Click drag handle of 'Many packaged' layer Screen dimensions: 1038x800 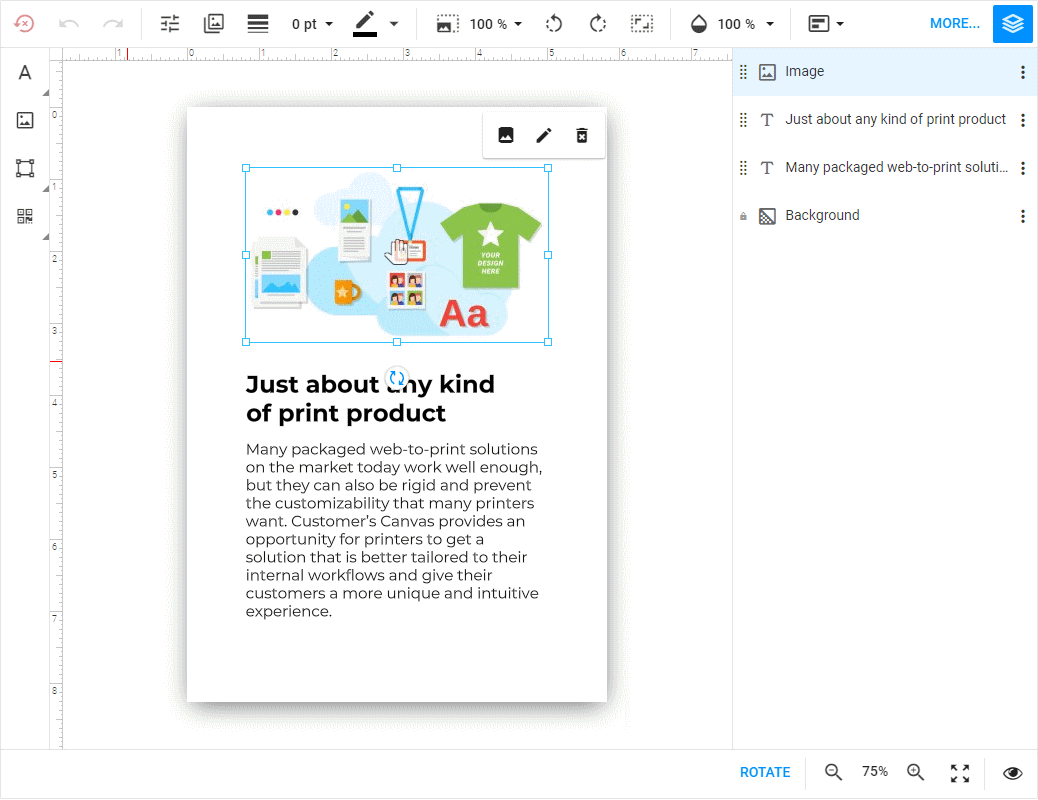[x=743, y=168]
